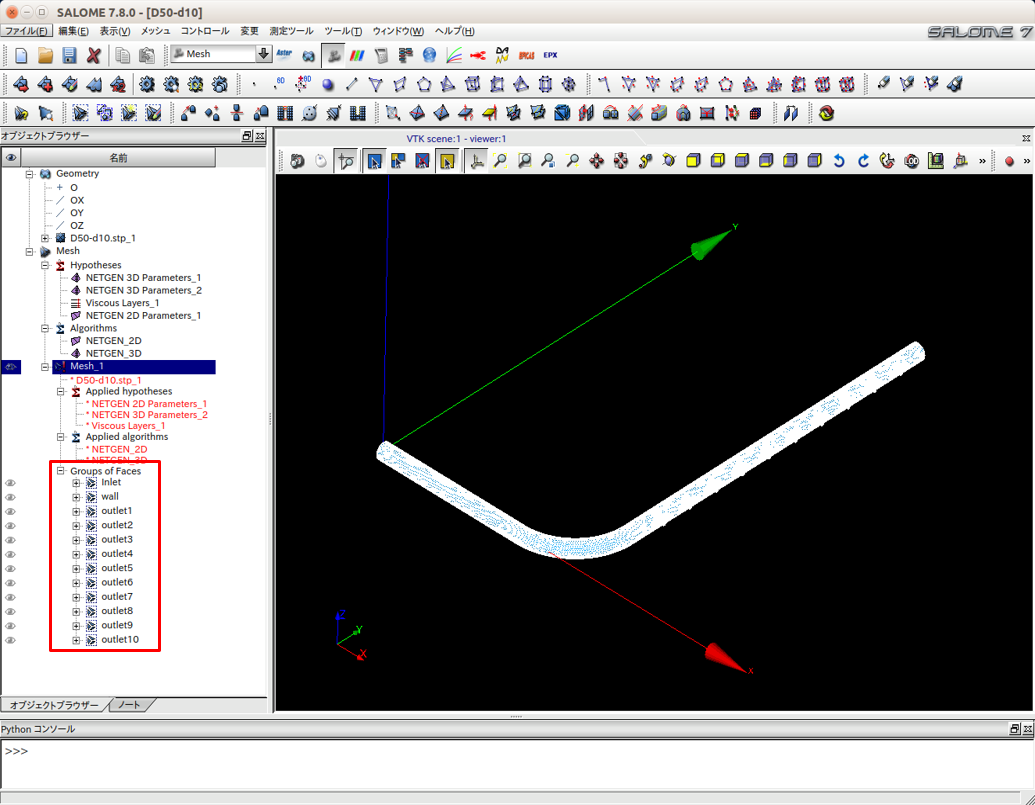Click the fit-all magnifier in viewer
This screenshot has width=1035, height=805.
500,160
